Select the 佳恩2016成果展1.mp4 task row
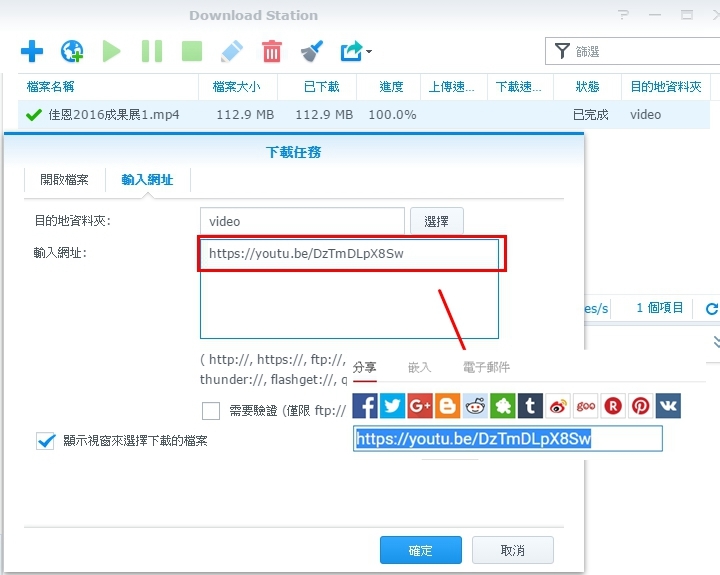 364,115
